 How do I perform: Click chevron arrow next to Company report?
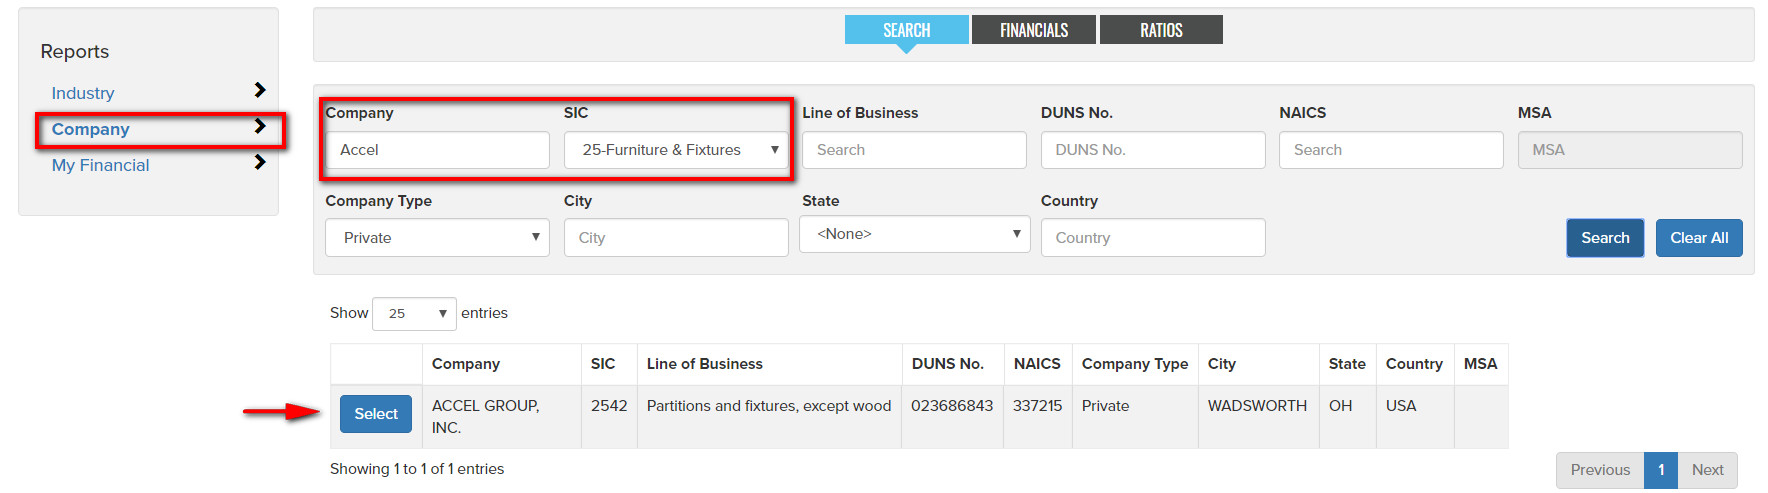click(x=260, y=126)
